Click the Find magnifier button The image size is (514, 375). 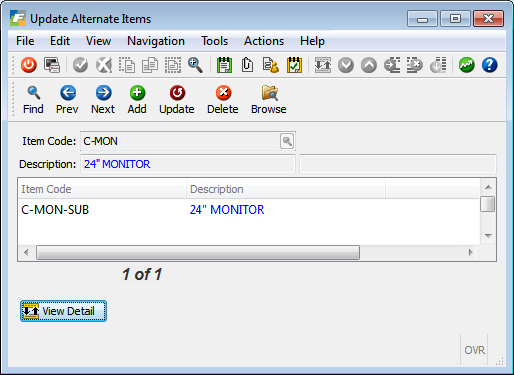33,100
